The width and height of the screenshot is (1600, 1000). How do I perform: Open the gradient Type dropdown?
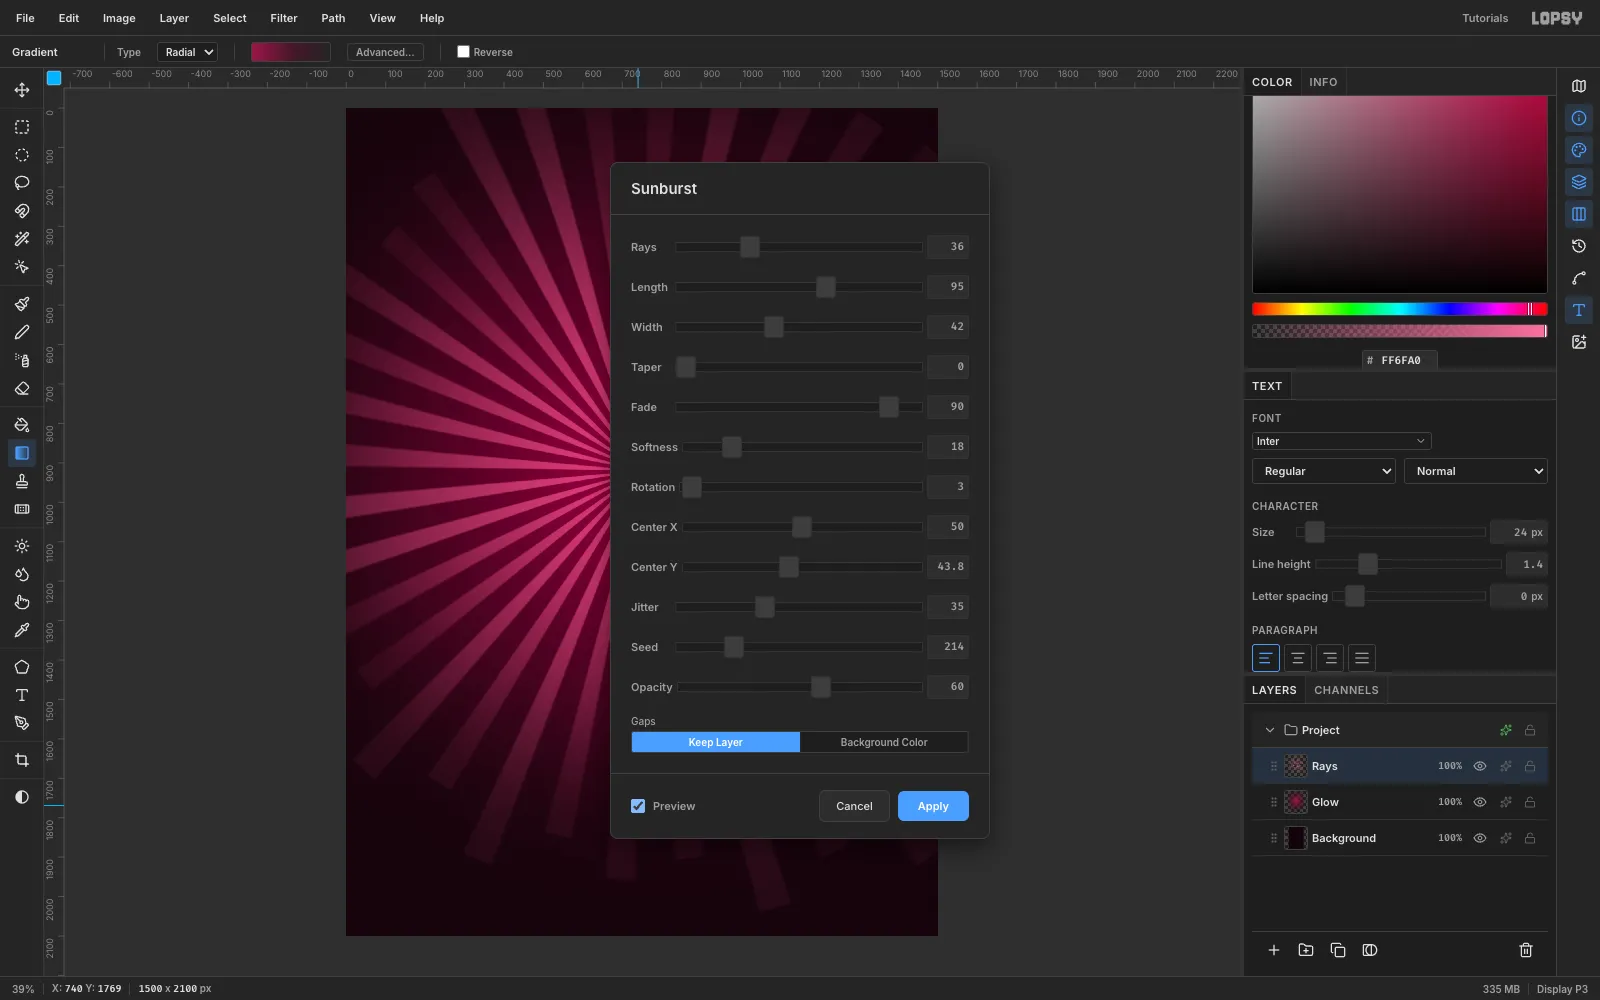point(187,52)
